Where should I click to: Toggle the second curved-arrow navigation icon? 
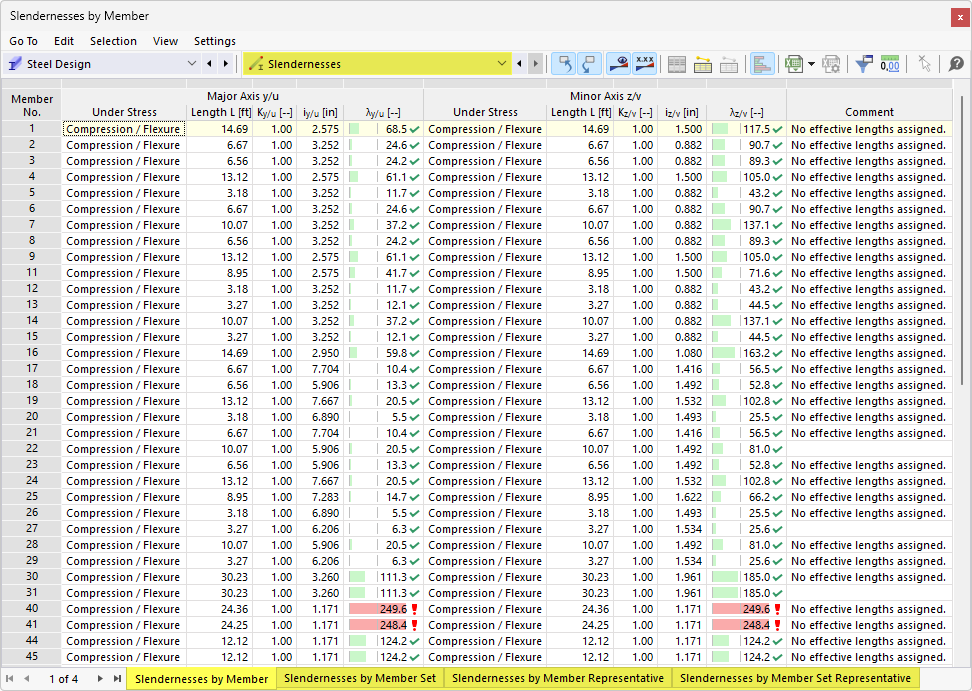(x=590, y=63)
